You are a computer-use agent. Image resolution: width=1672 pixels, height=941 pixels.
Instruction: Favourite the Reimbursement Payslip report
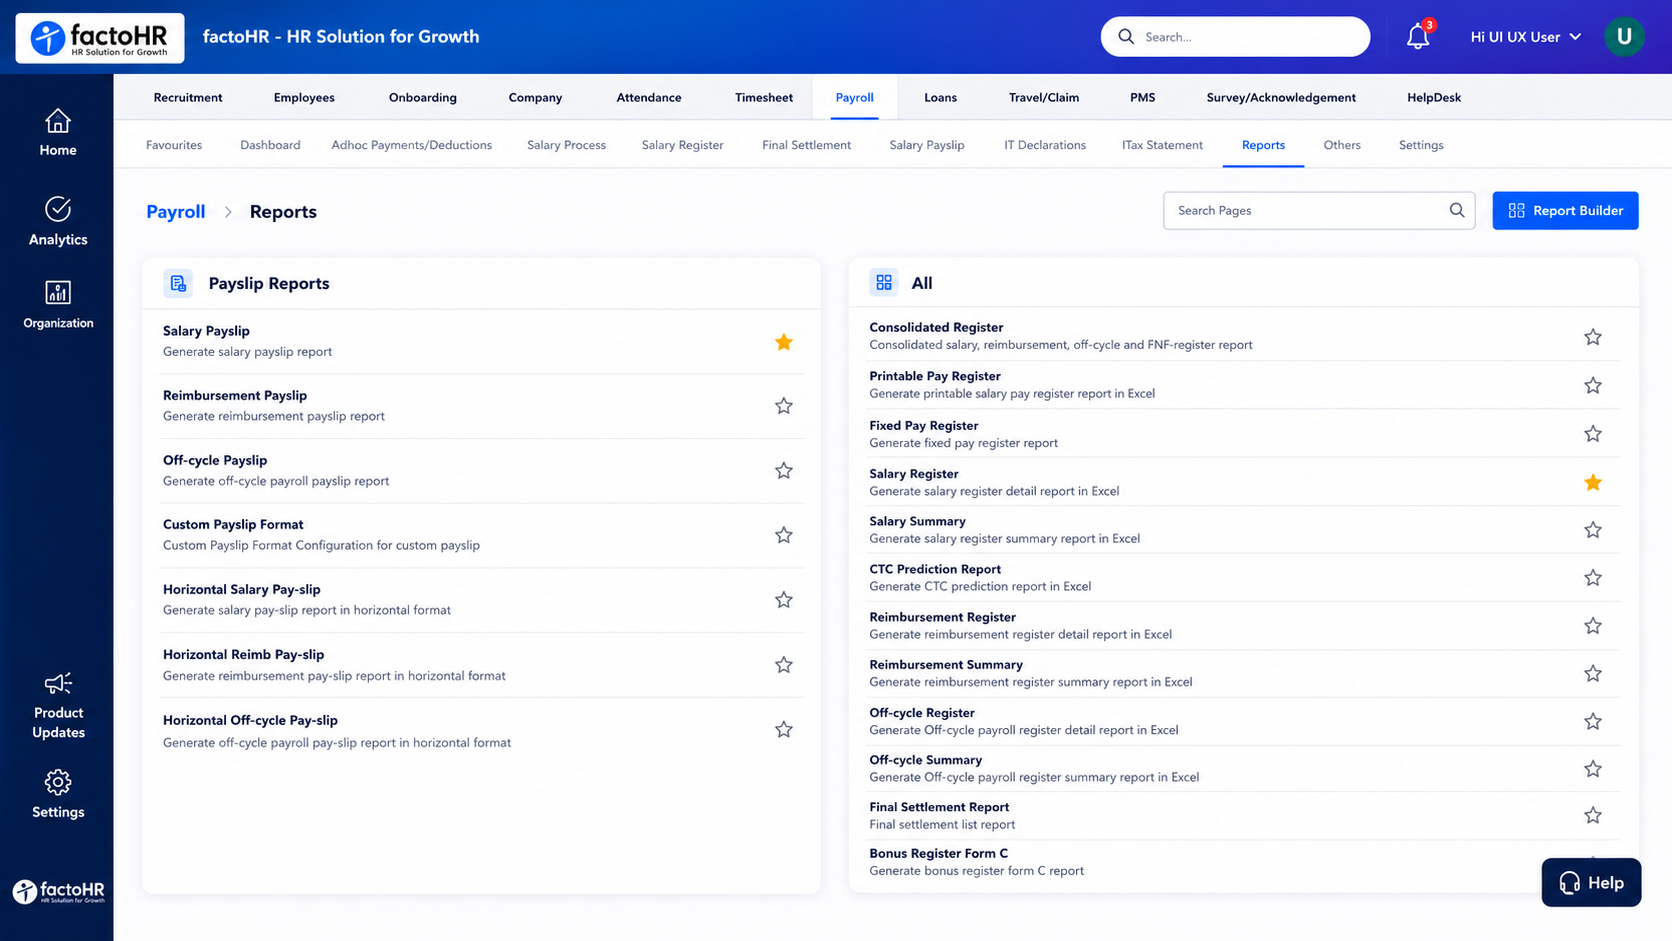784,406
